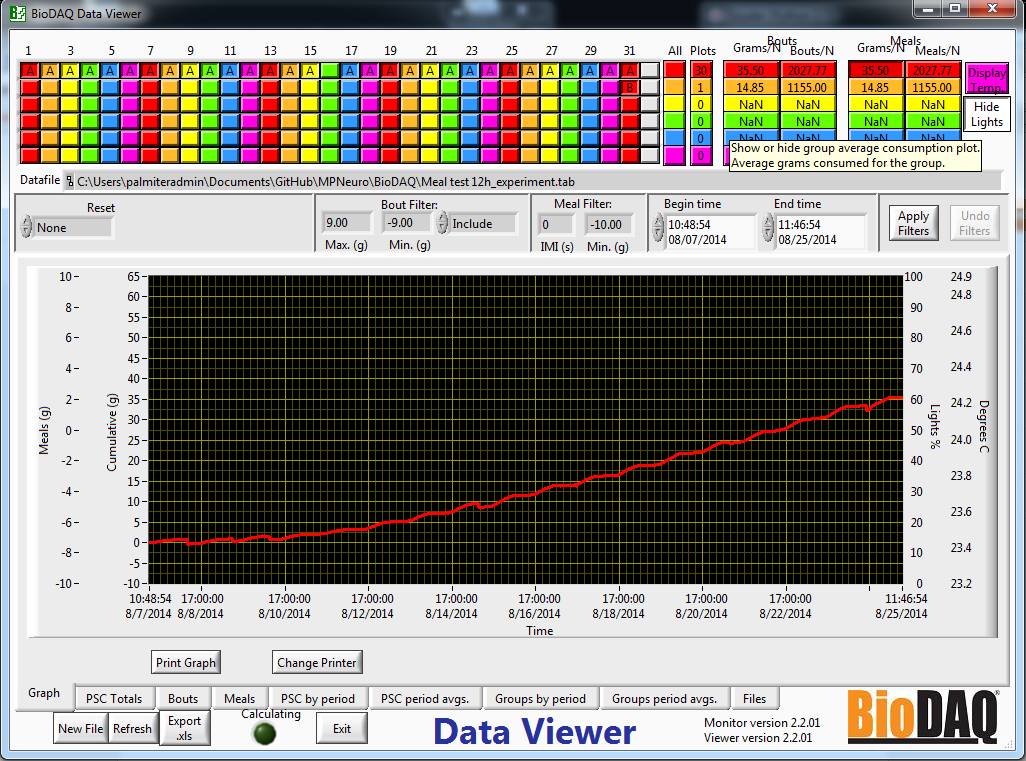Toggle Hide Lights

pos(986,114)
